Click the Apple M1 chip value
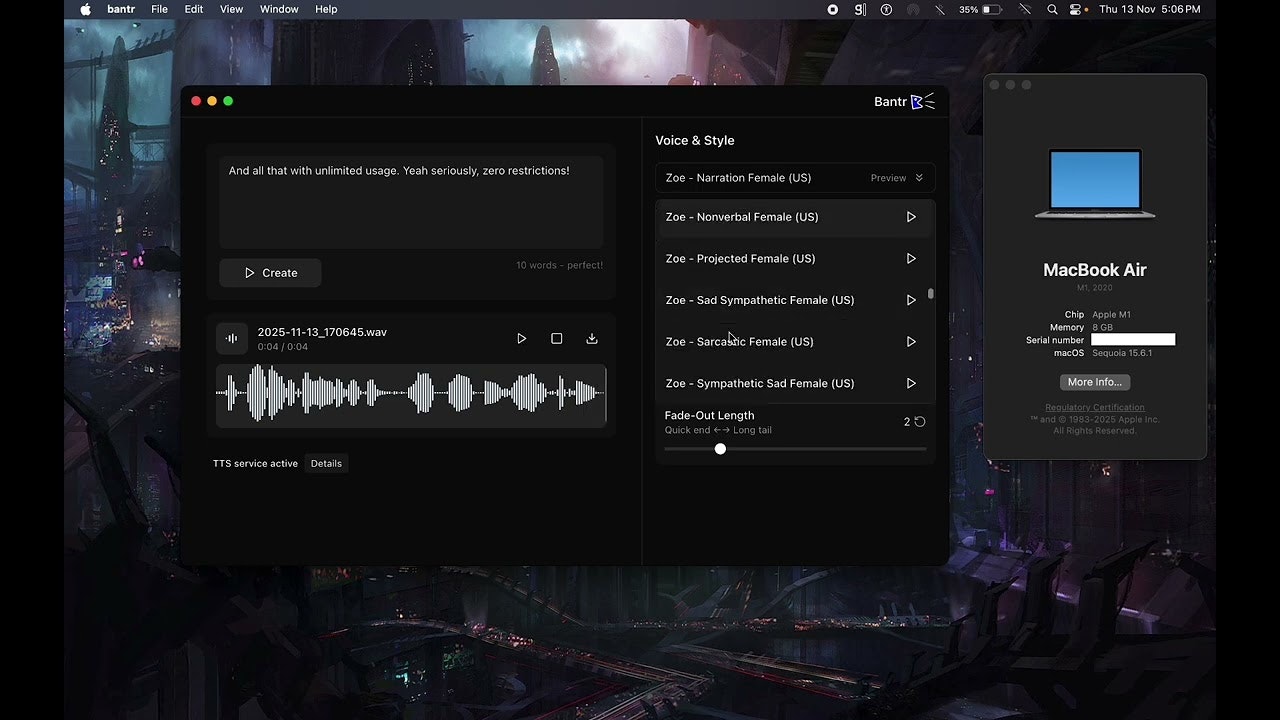Viewport: 1280px width, 720px height. point(1111,315)
